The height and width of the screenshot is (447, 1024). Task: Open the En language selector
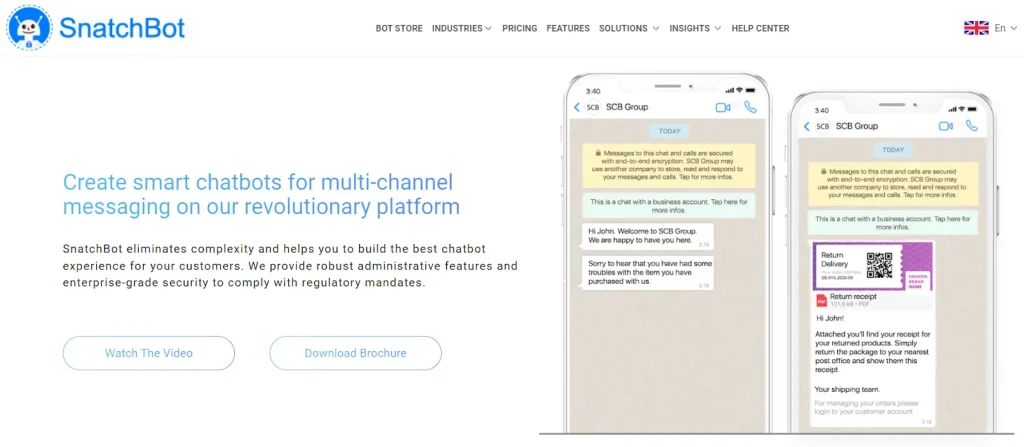[x=1003, y=28]
